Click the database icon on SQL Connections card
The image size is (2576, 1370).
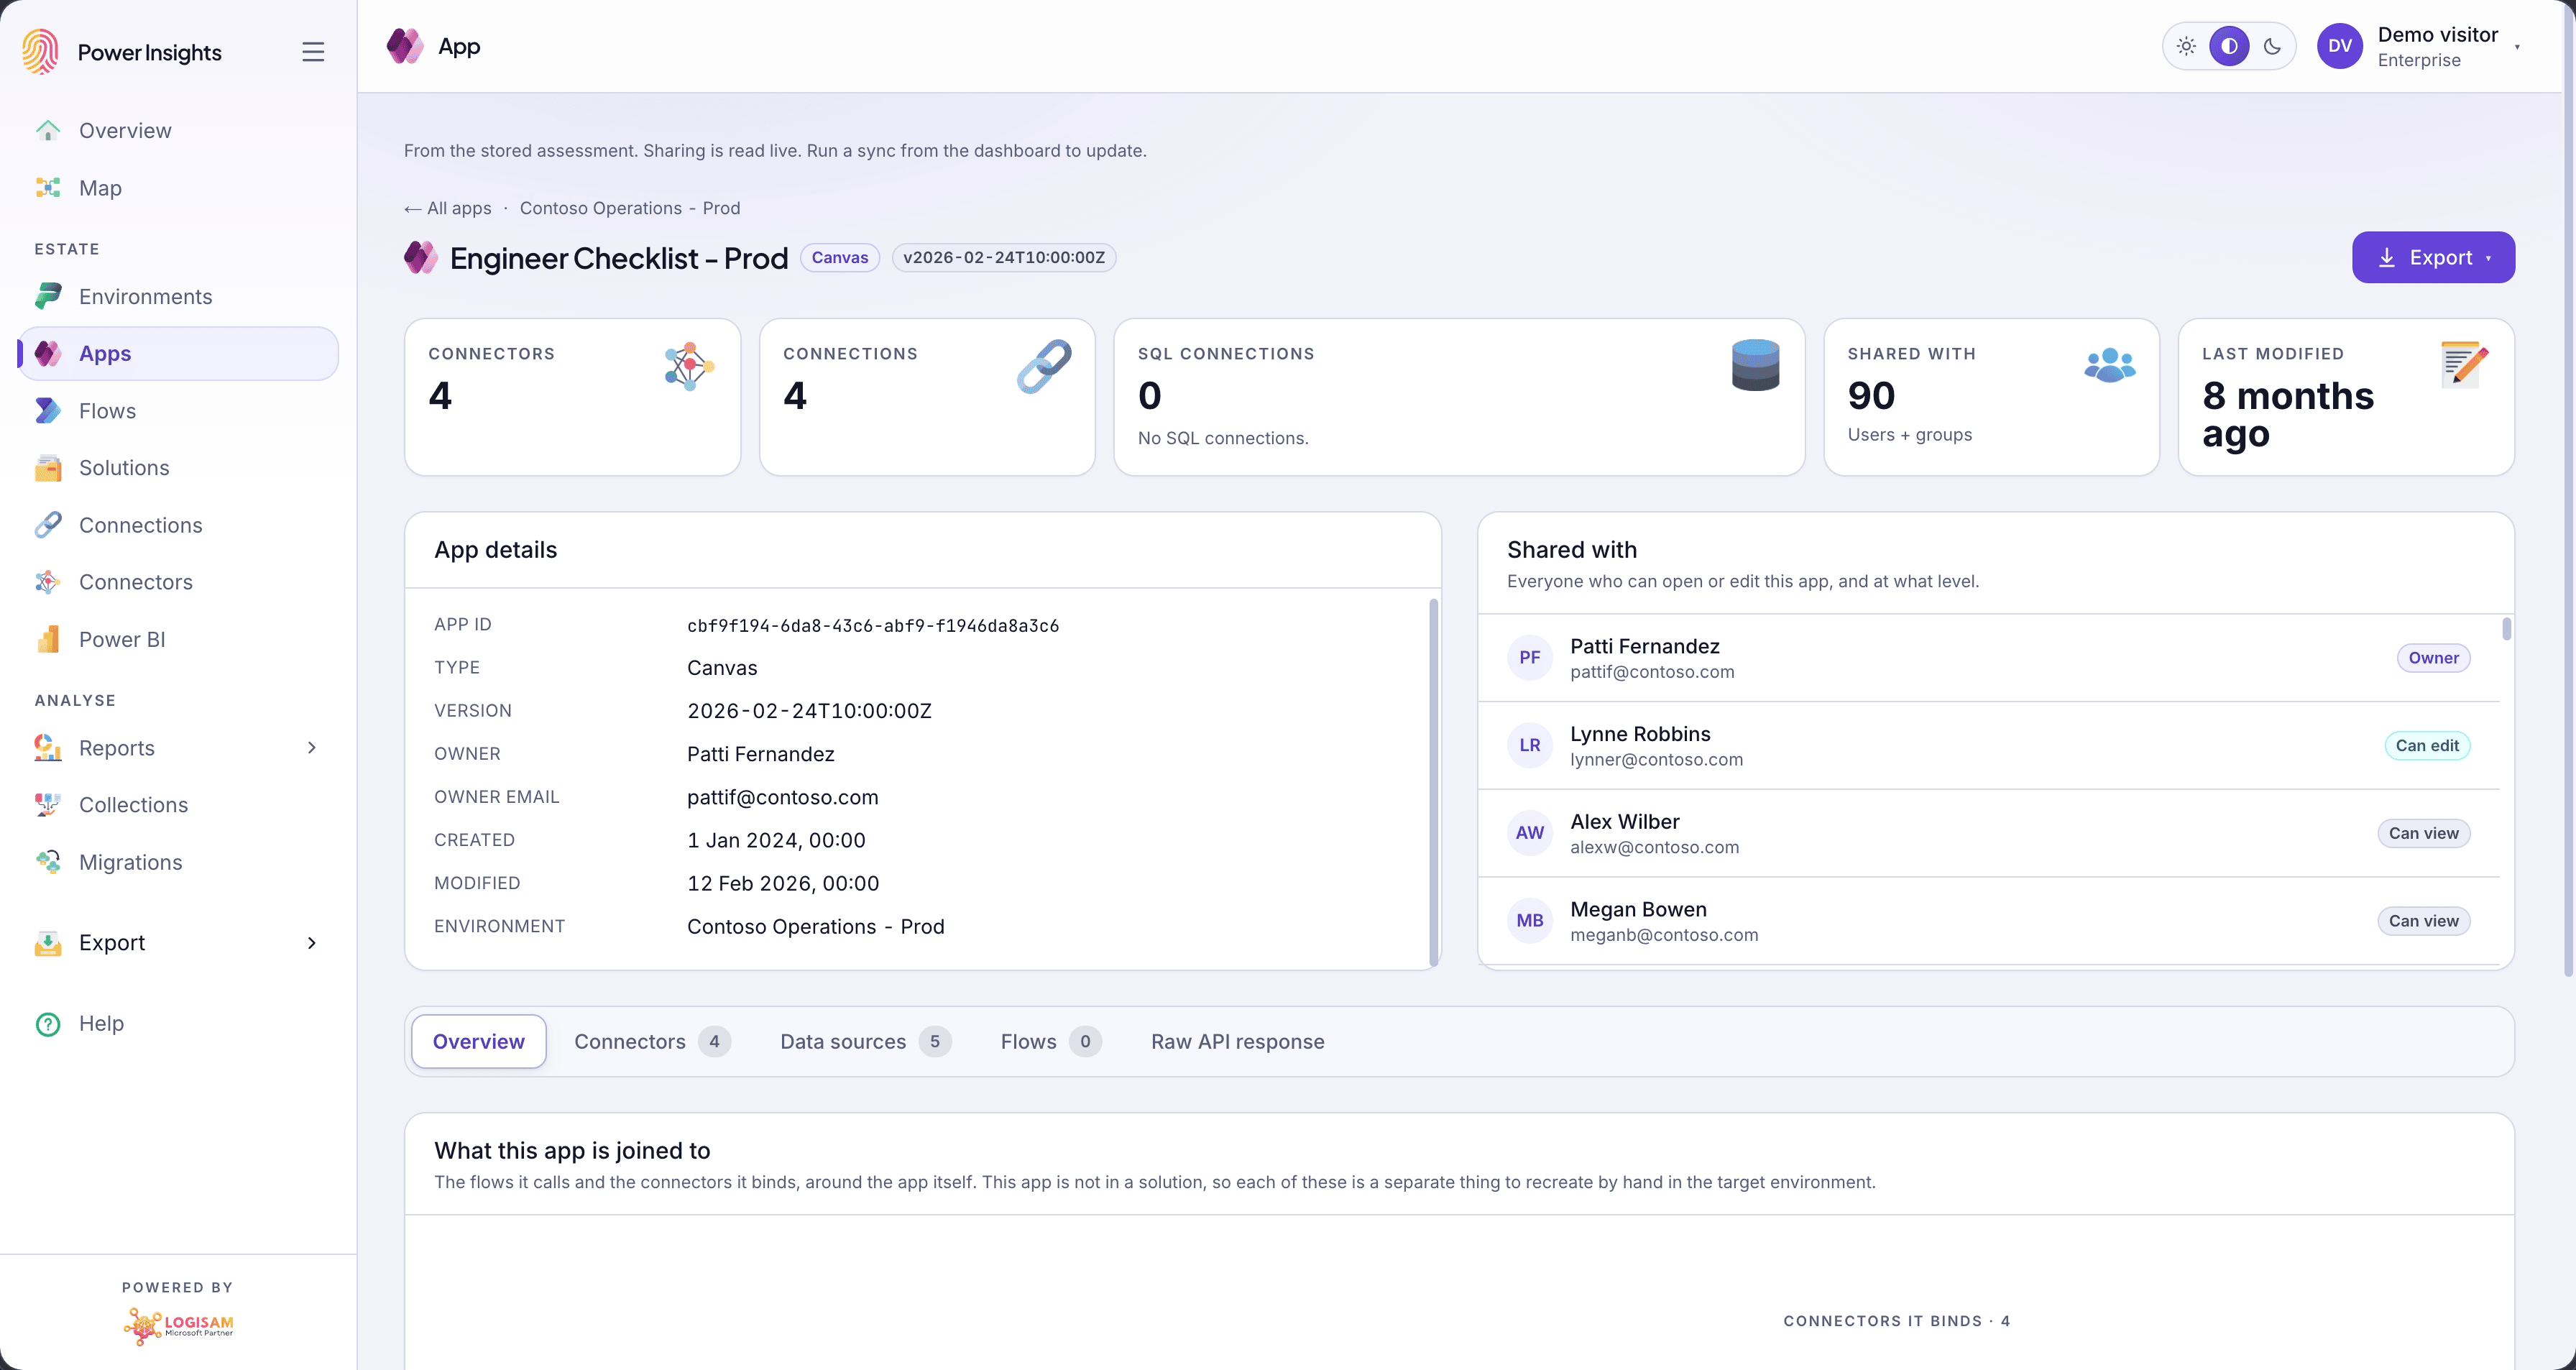(1755, 365)
